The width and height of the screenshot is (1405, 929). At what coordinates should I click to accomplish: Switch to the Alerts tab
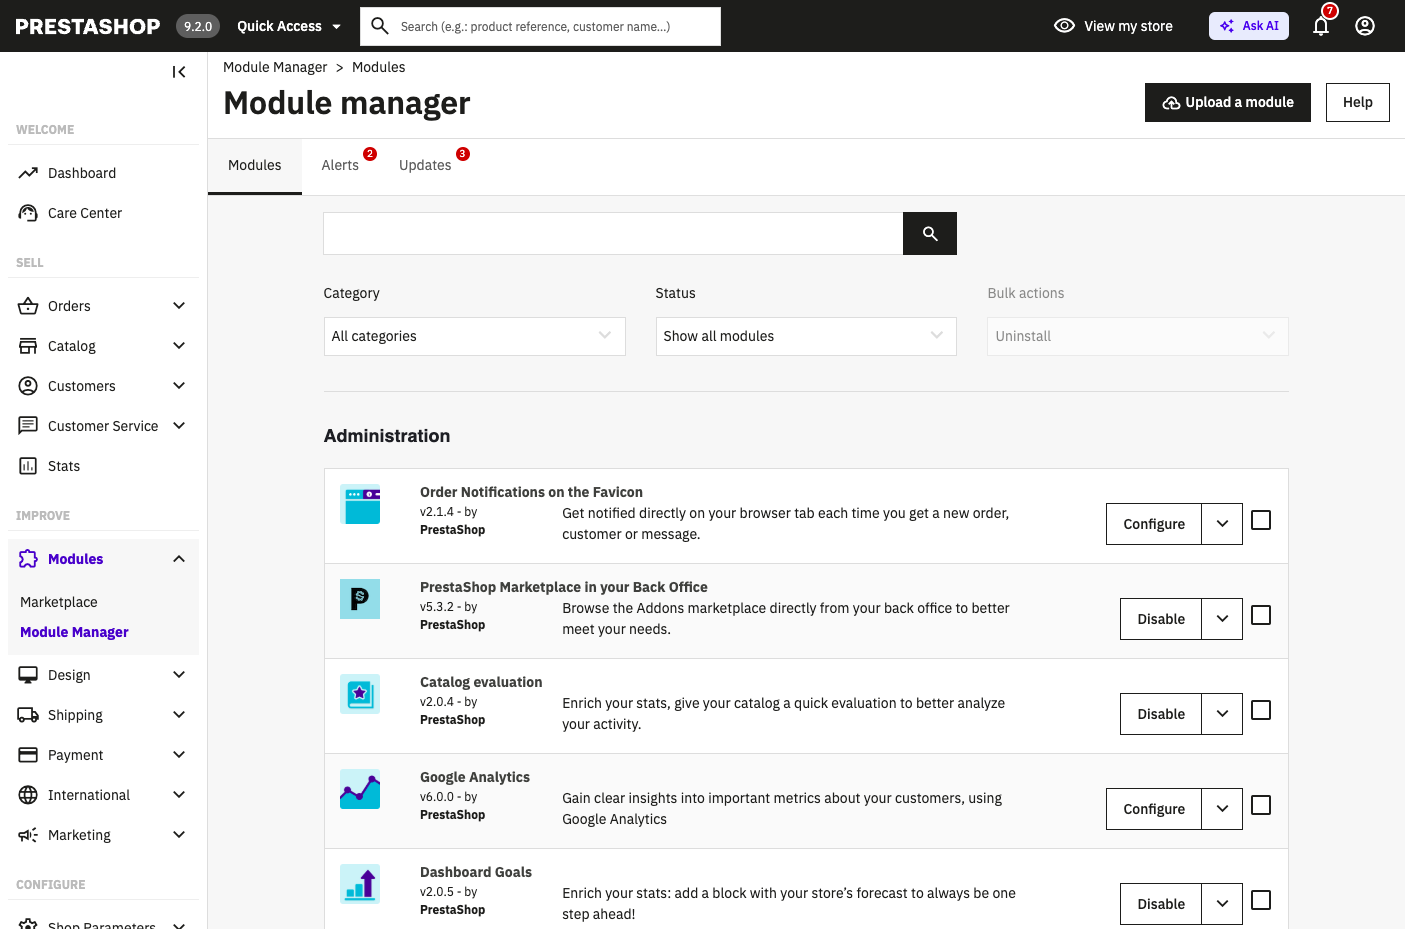[340, 165]
